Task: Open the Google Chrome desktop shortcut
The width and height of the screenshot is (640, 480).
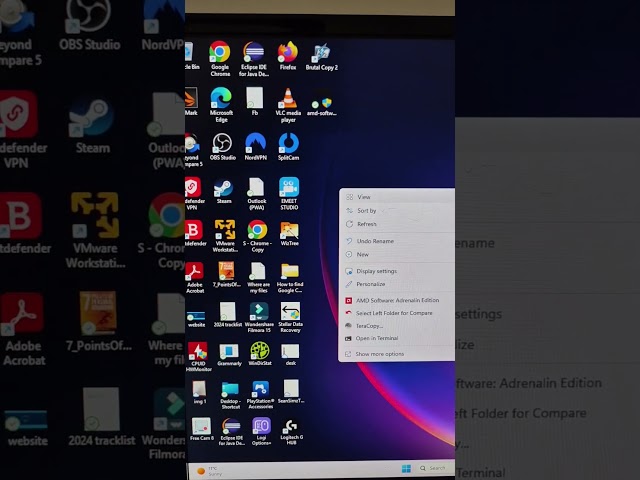Action: point(220,58)
